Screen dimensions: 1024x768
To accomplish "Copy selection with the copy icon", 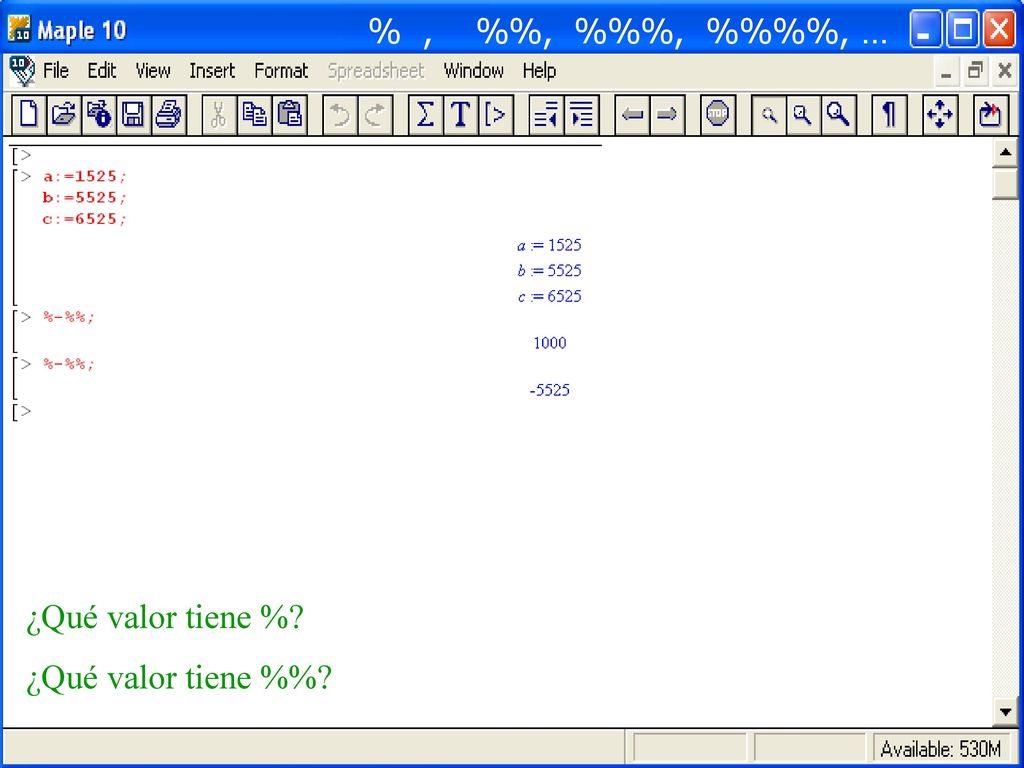I will [x=254, y=115].
